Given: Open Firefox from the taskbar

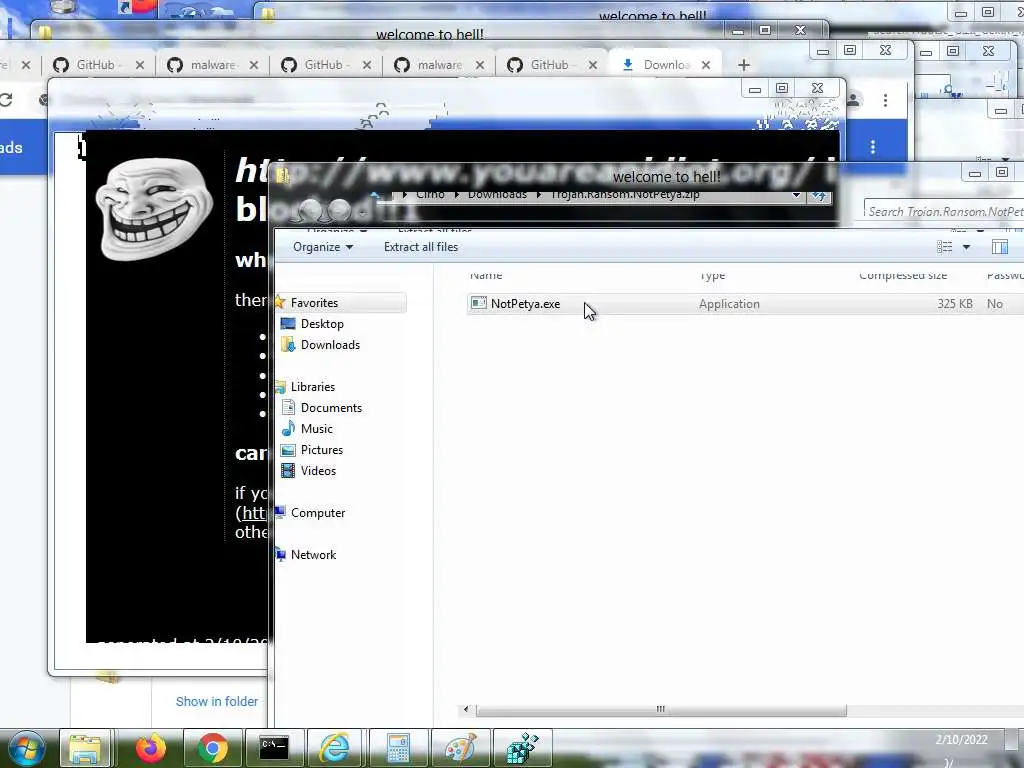Looking at the screenshot, I should [x=150, y=748].
